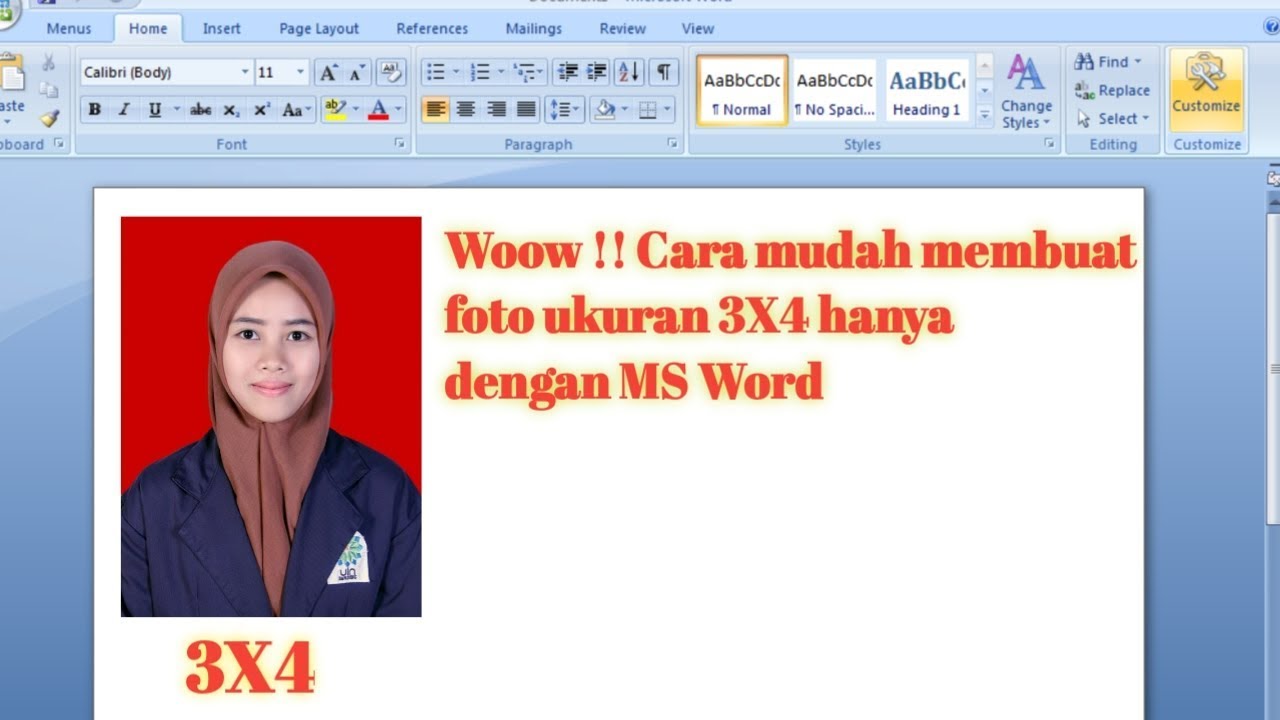Expand the highlight color arrow
Screen dimensions: 1280x720
click(355, 109)
